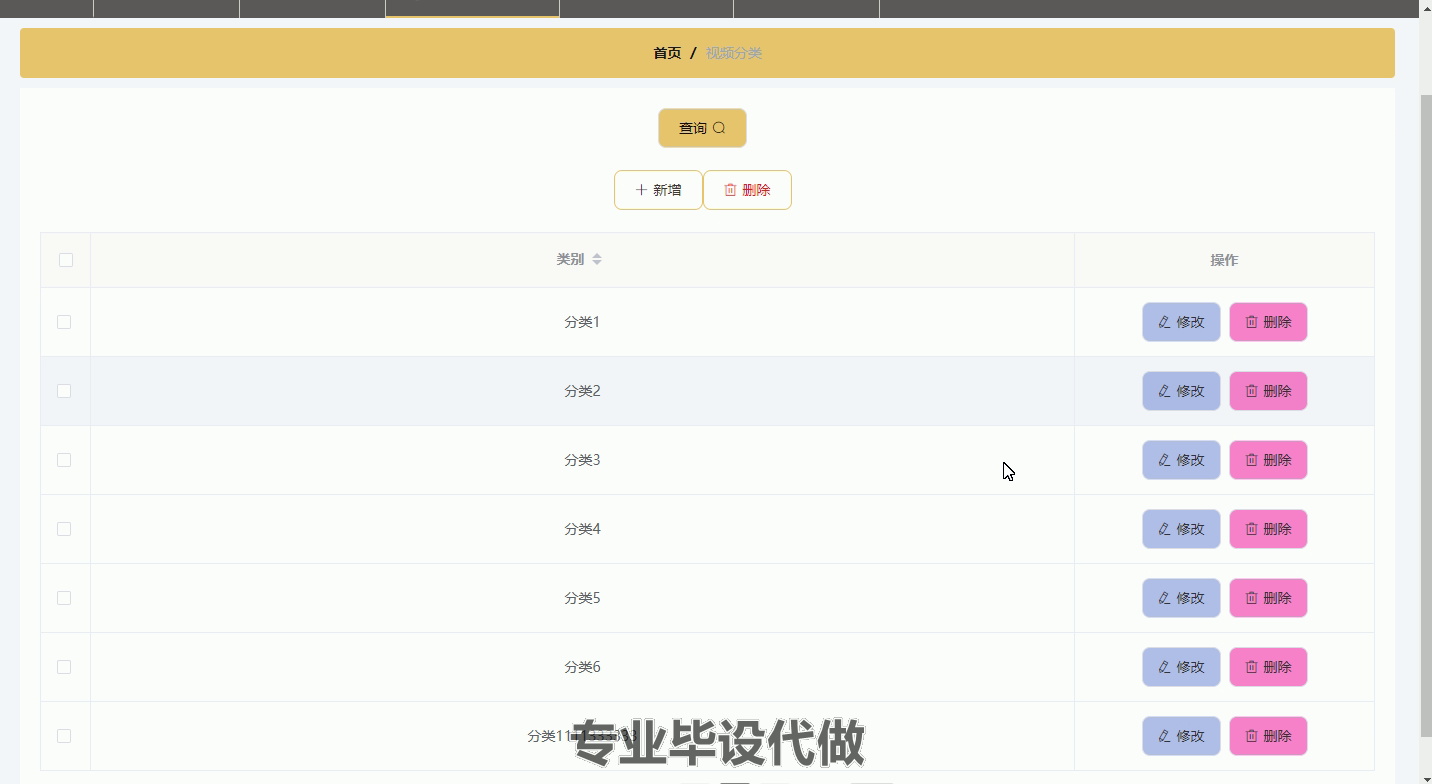
Task: Click the 分类6 category cell
Action: click(x=582, y=667)
